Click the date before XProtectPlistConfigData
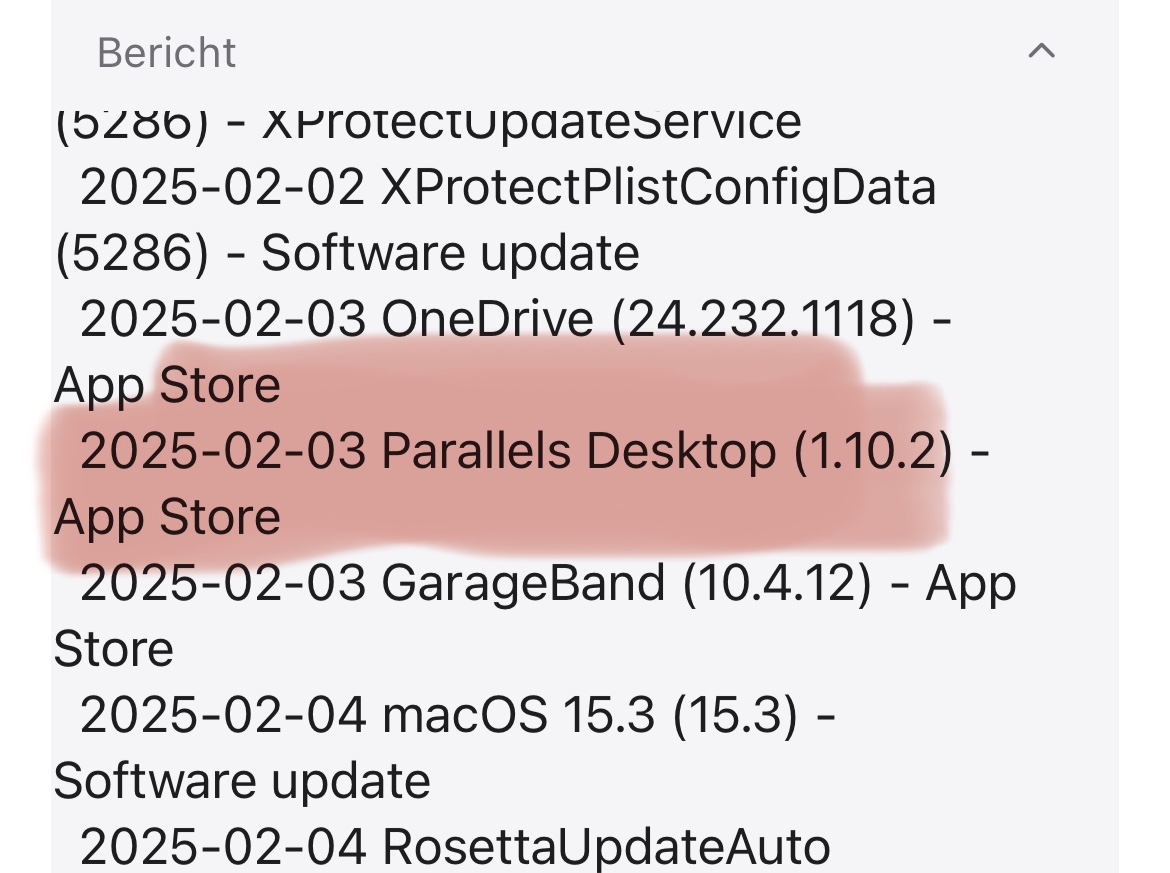The width and height of the screenshot is (1170, 873). pos(223,187)
